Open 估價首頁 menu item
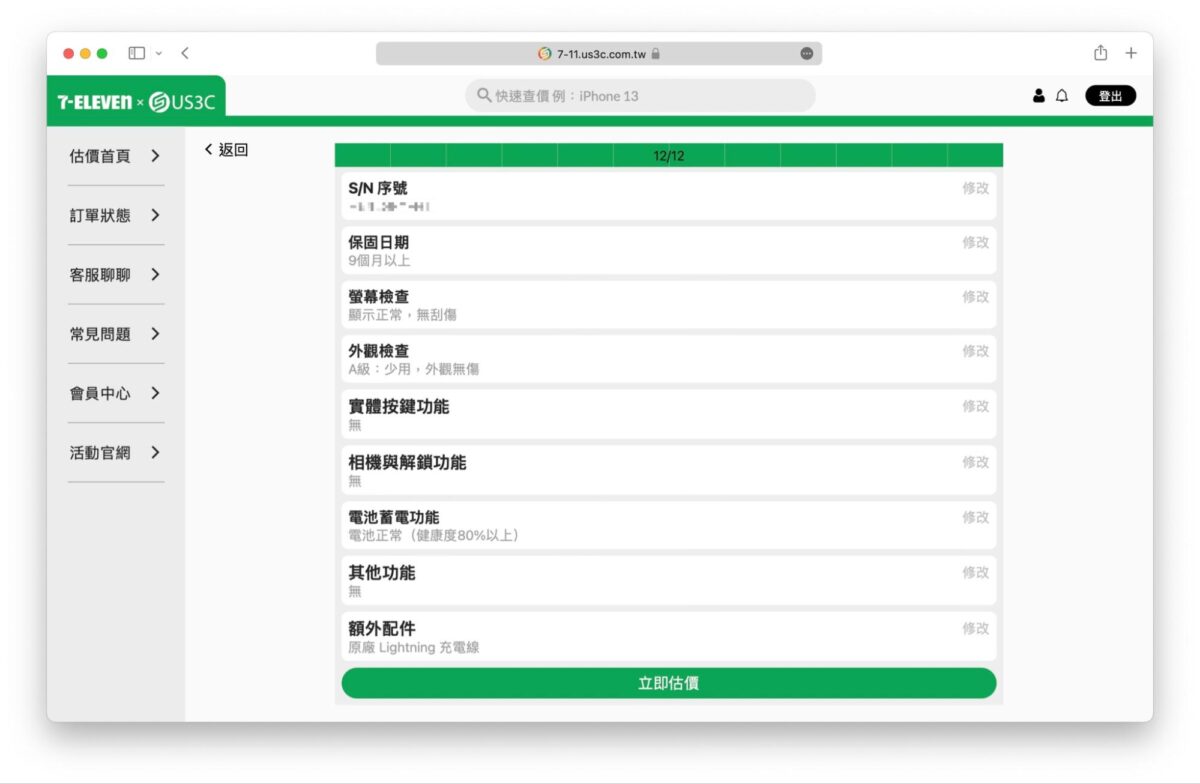Image resolution: width=1200 pixels, height=784 pixels. pos(100,156)
